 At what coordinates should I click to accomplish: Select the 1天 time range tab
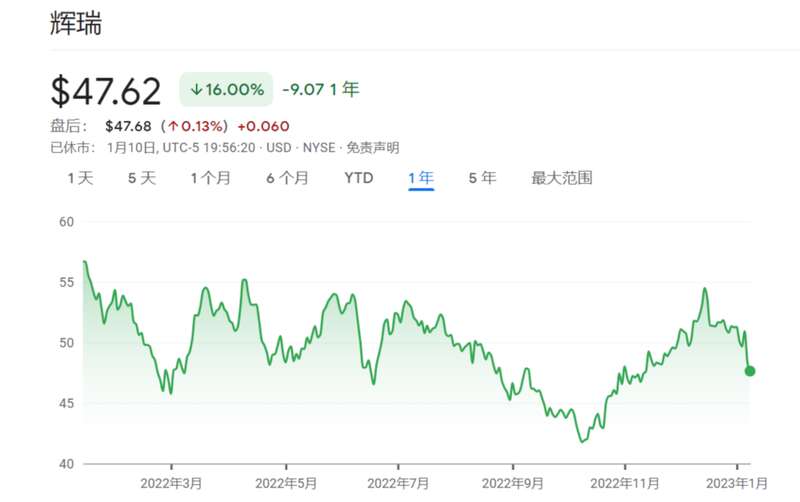coord(81,178)
